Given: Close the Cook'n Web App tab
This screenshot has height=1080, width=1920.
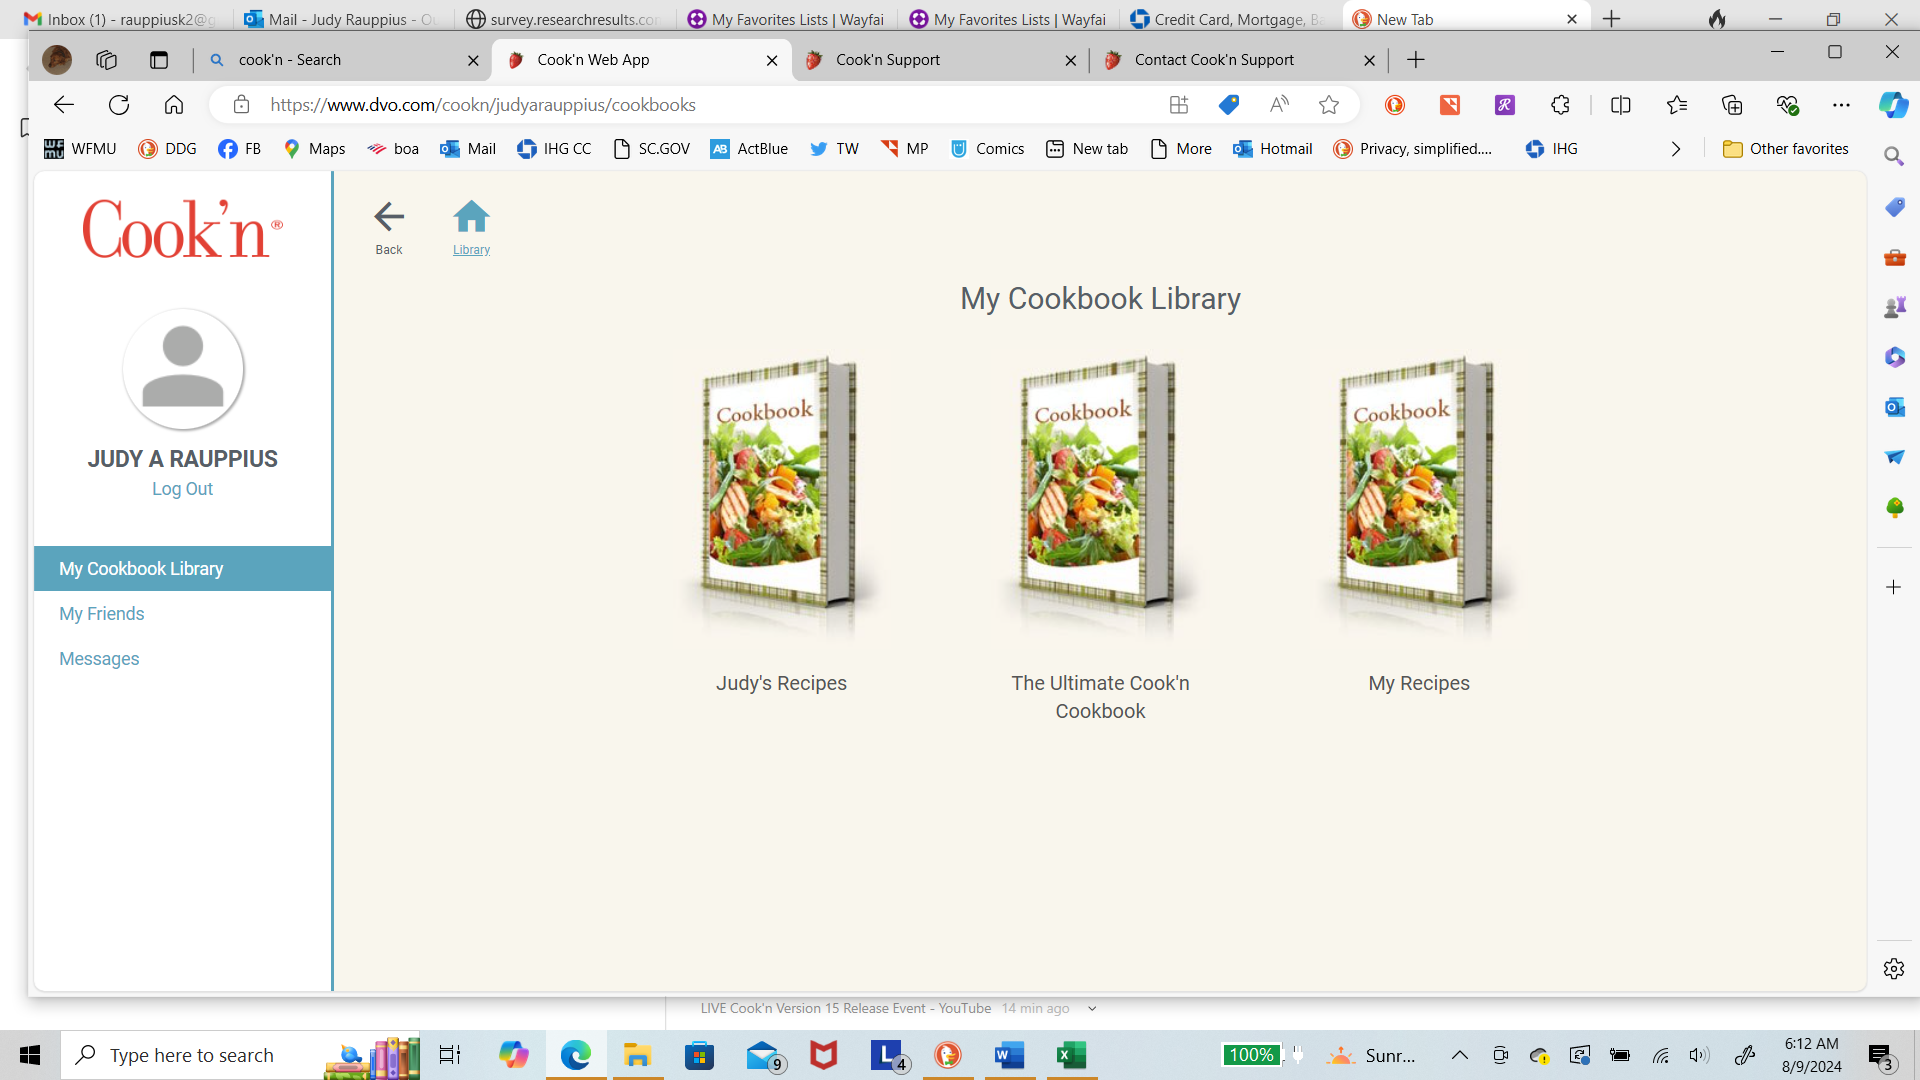Looking at the screenshot, I should 772,60.
